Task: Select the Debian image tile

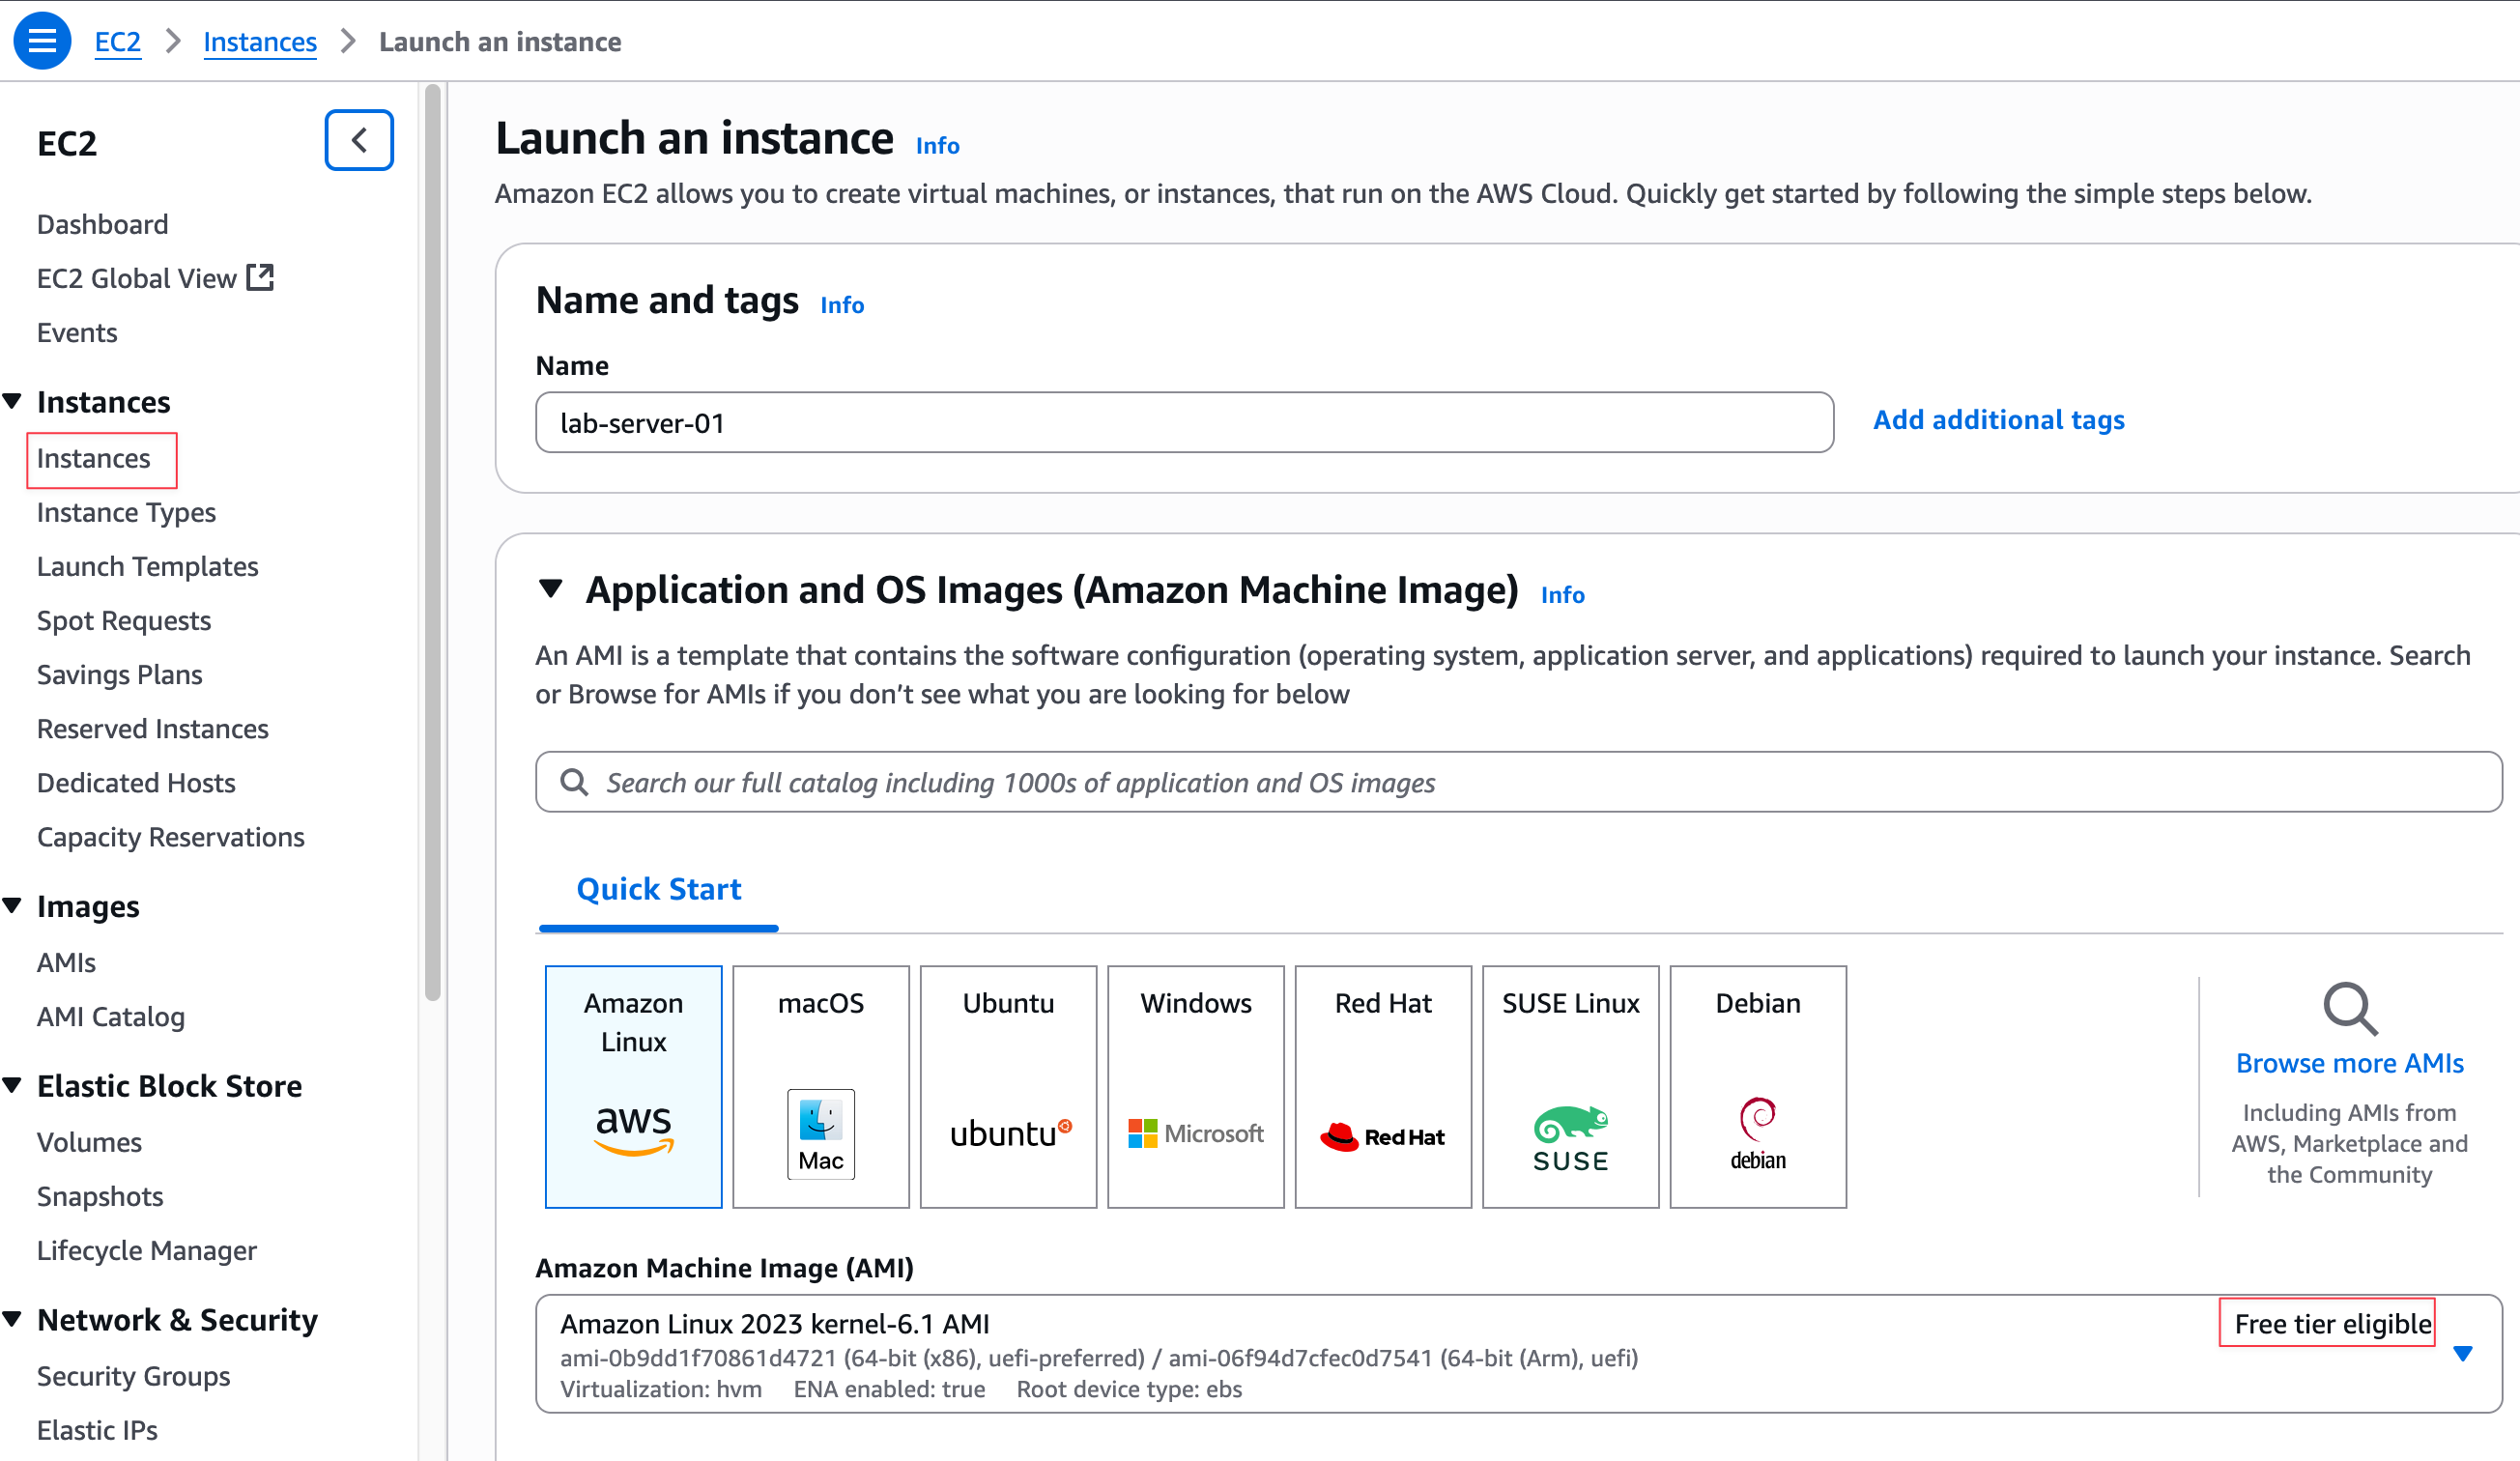Action: 1757,1086
